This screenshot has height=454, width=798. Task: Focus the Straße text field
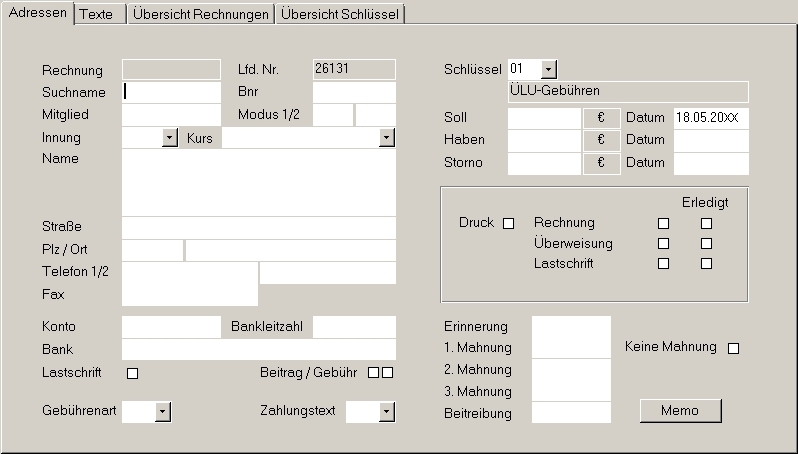tap(259, 227)
